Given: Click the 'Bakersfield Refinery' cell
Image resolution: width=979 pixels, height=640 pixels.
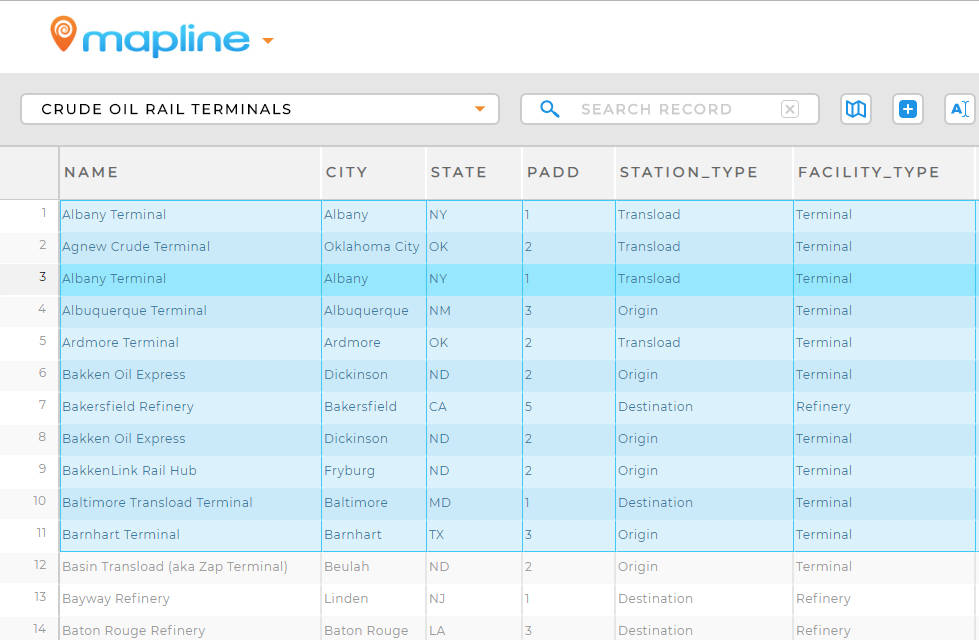Looking at the screenshot, I should 190,406.
